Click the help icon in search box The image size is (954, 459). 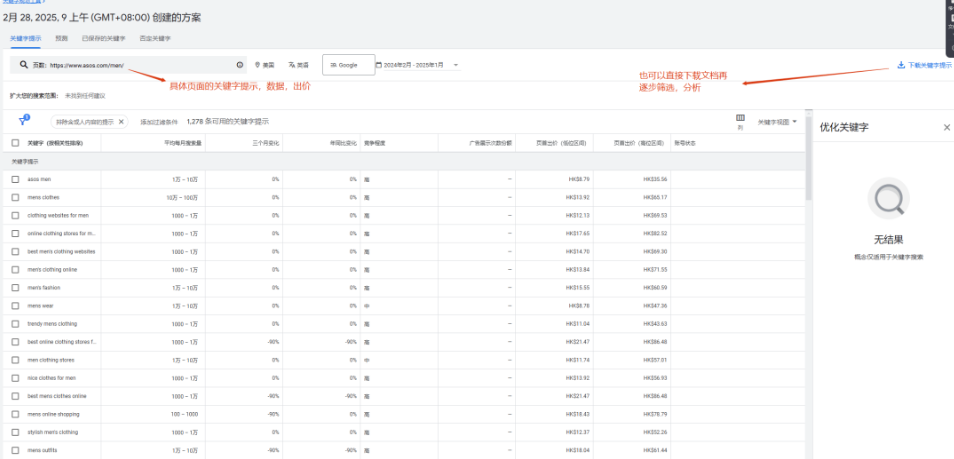[x=240, y=65]
